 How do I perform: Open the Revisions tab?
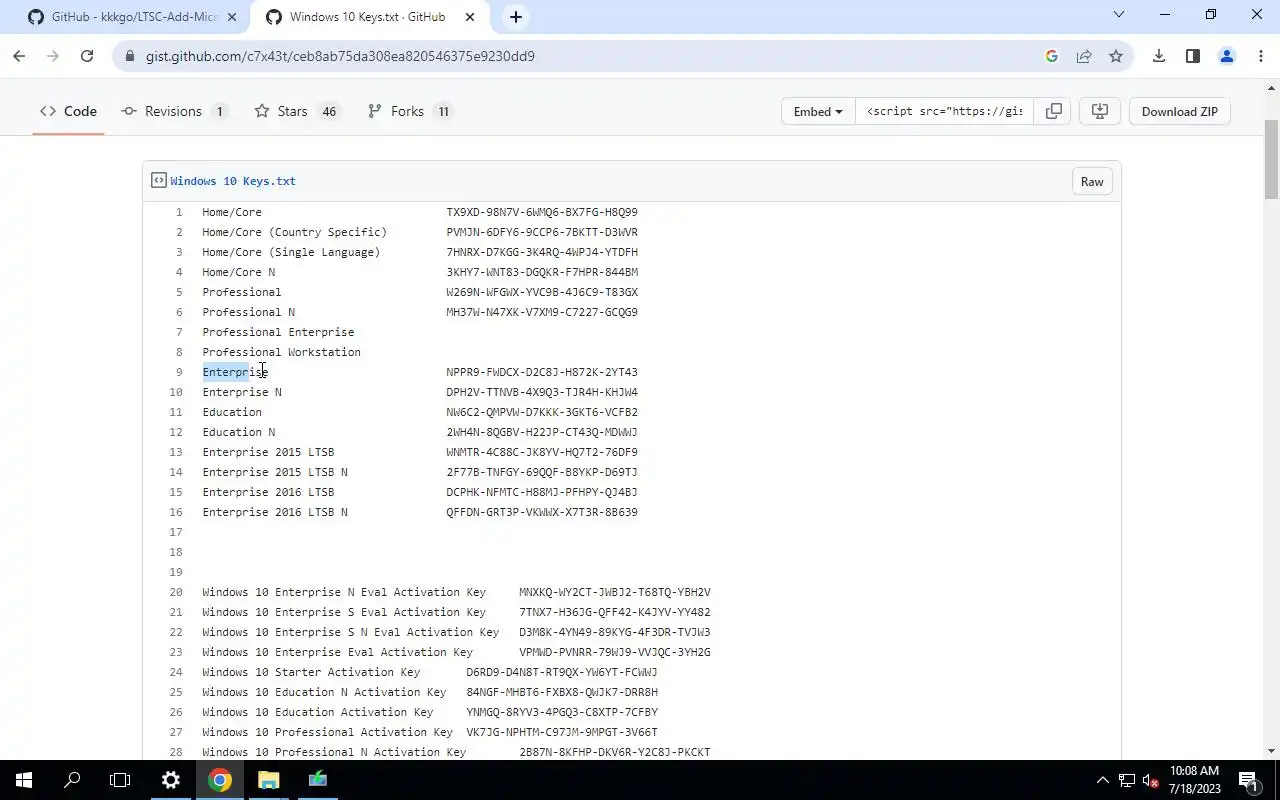[175, 111]
